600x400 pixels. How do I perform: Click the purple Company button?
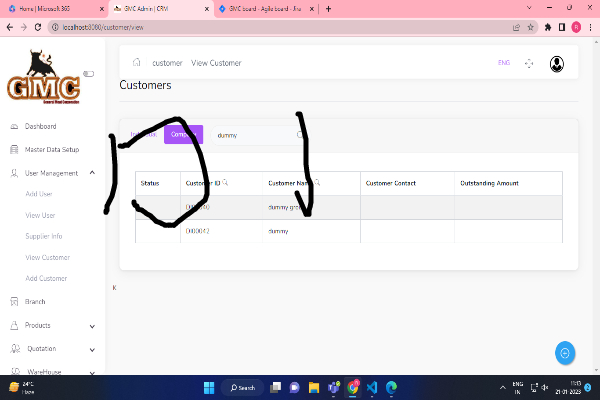click(183, 134)
